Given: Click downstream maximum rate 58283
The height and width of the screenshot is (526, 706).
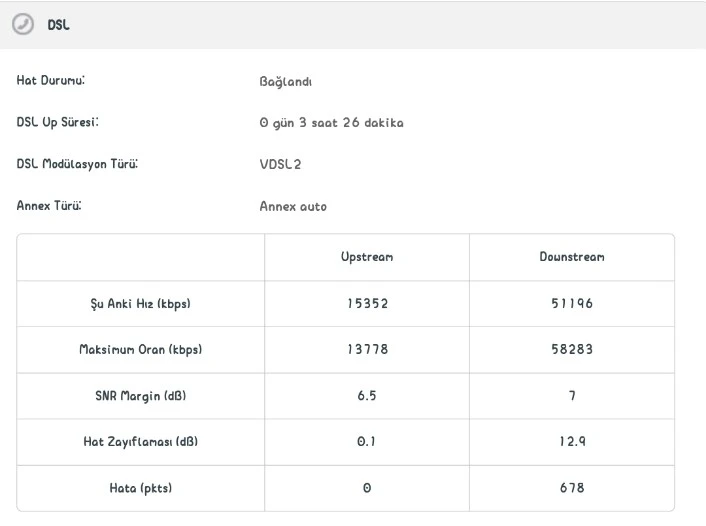Looking at the screenshot, I should [x=572, y=349].
